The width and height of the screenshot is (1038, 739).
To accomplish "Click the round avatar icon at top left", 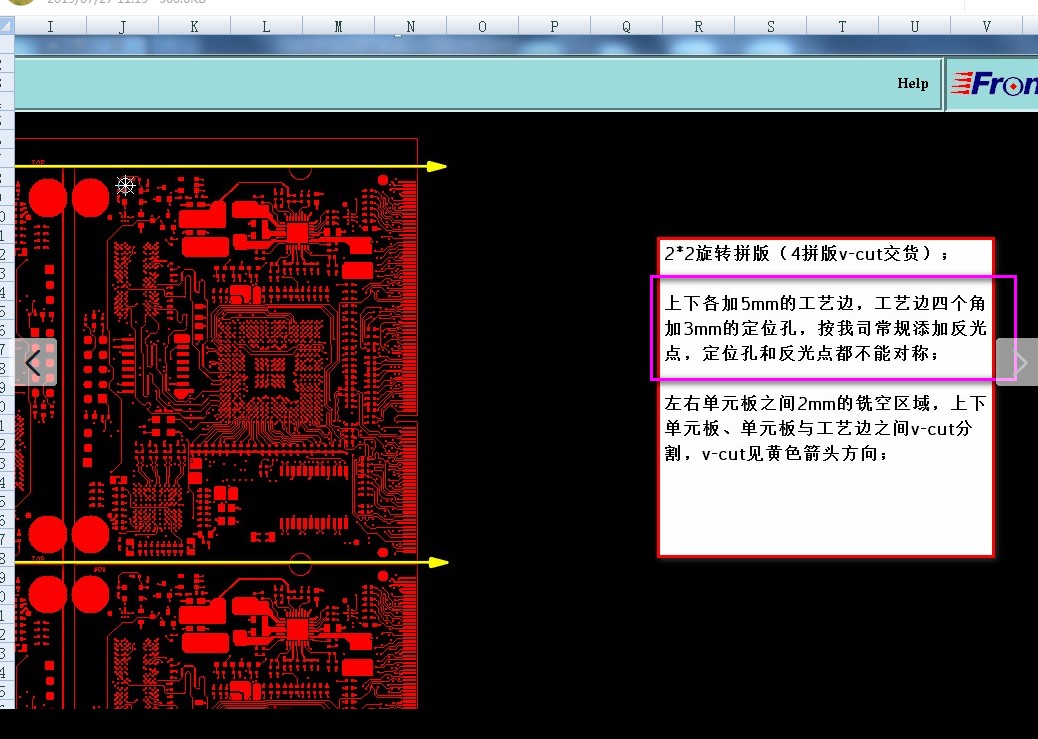I will point(20,2).
